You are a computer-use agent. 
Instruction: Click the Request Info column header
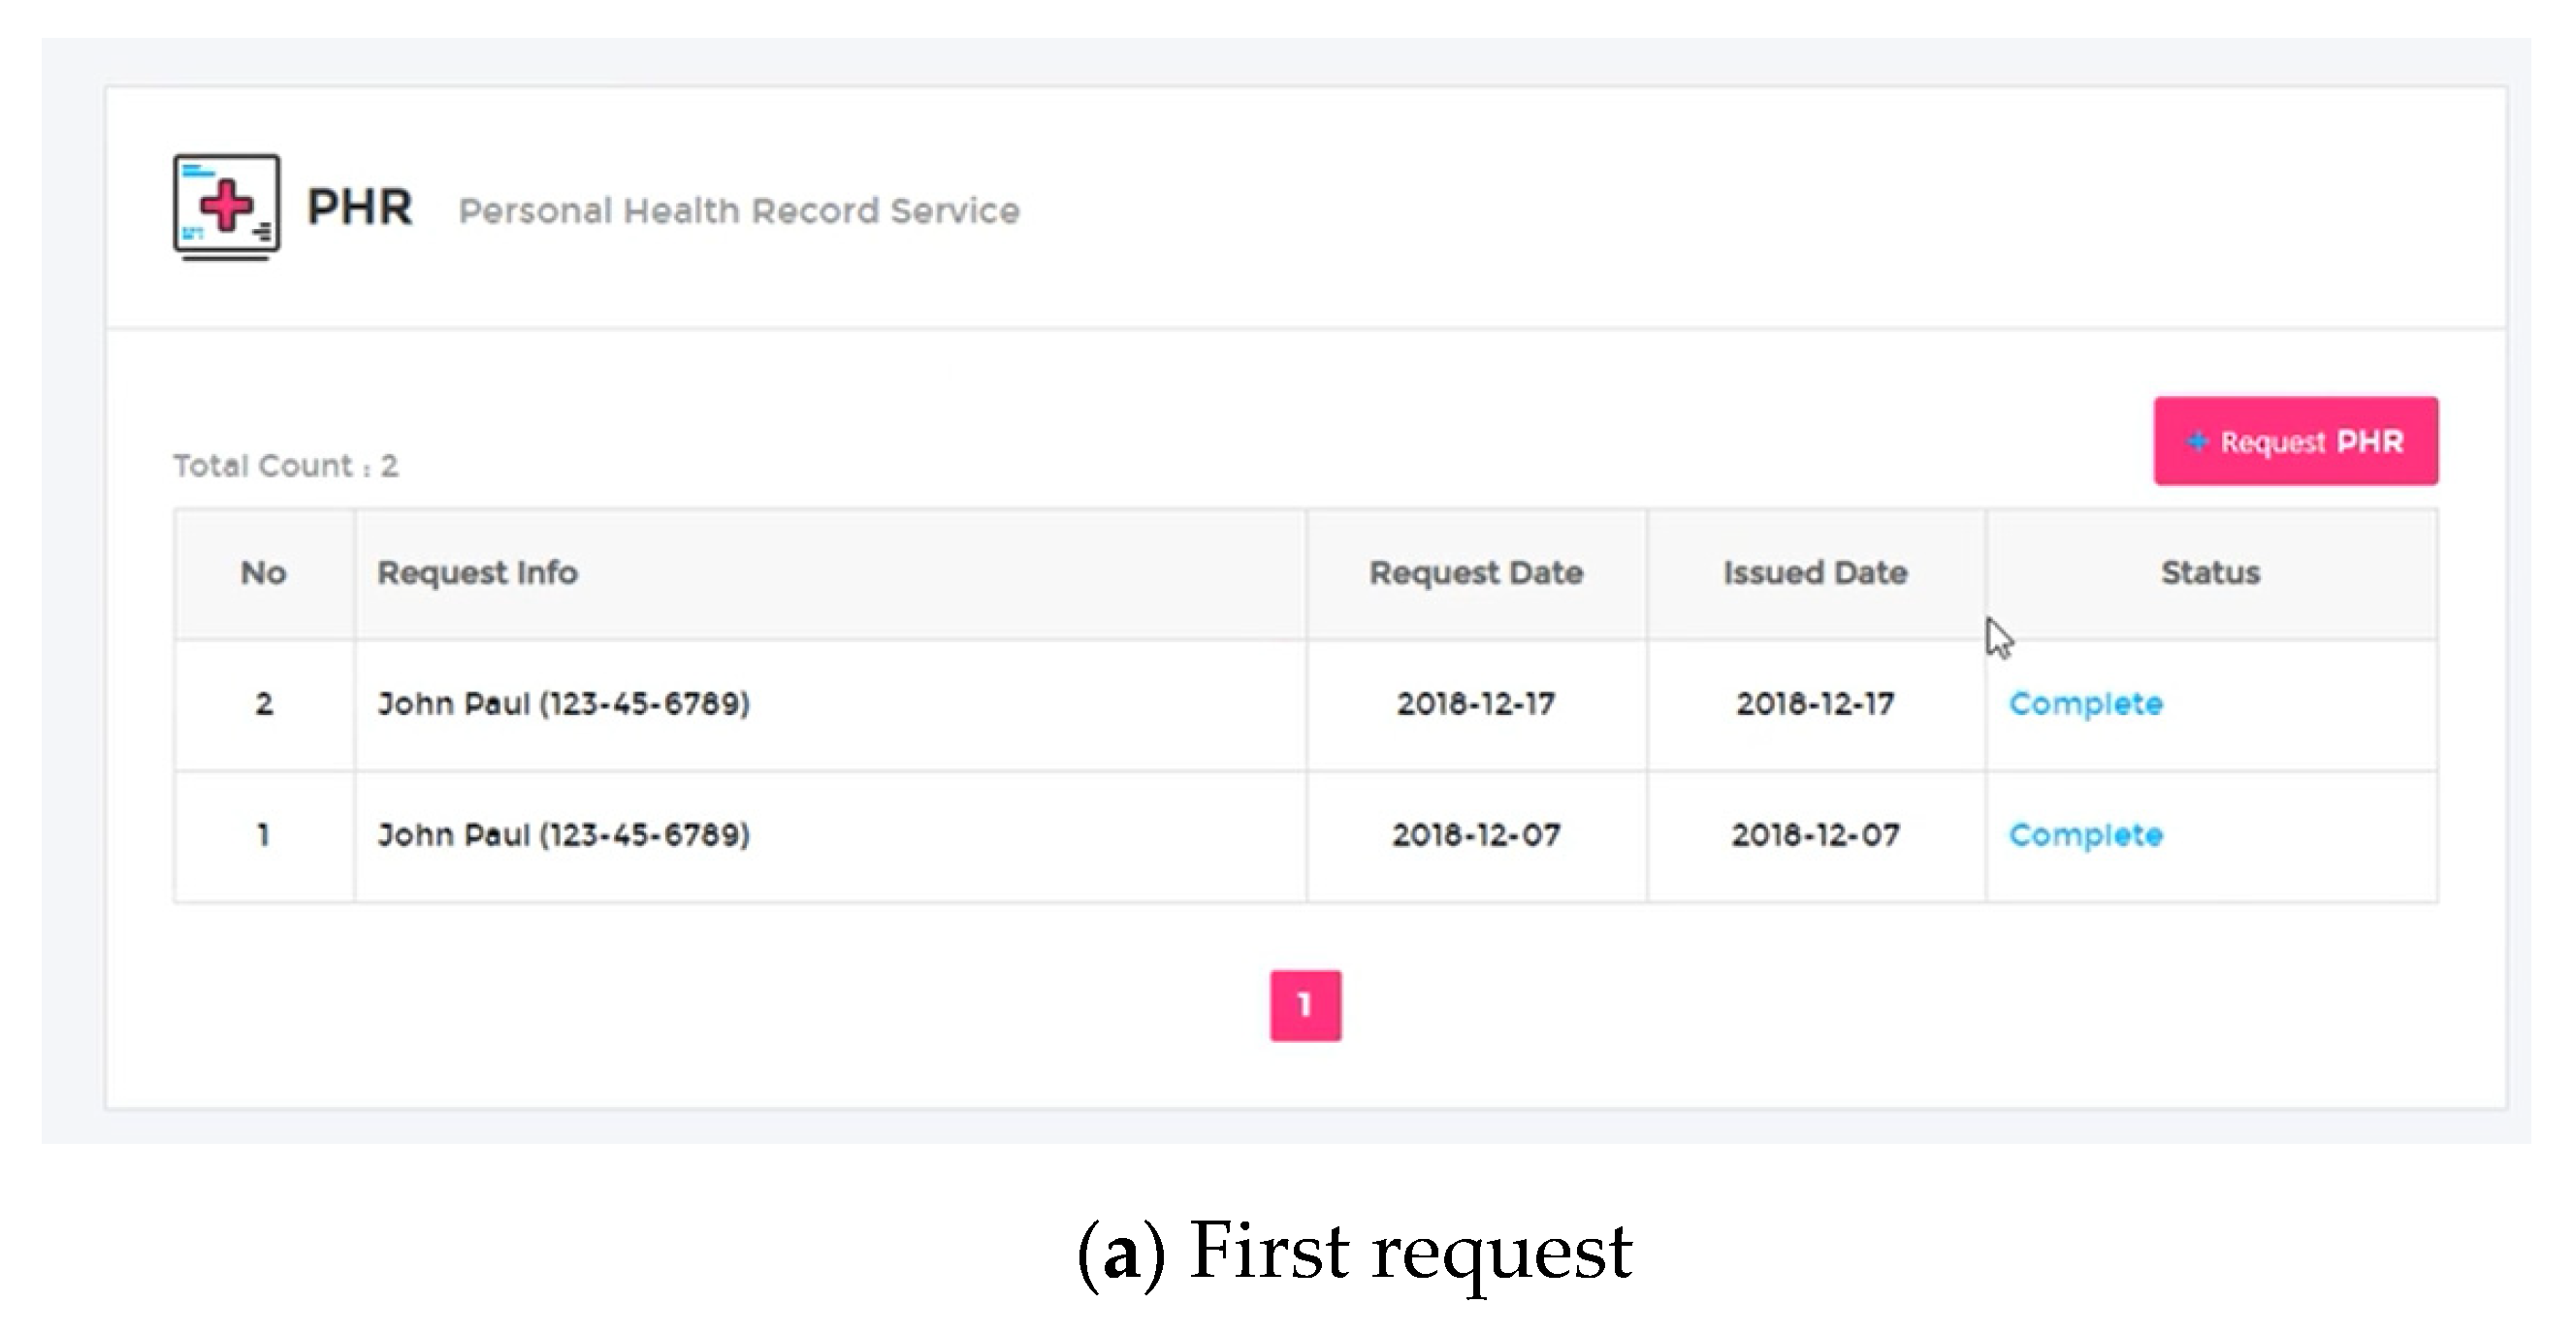[477, 573]
